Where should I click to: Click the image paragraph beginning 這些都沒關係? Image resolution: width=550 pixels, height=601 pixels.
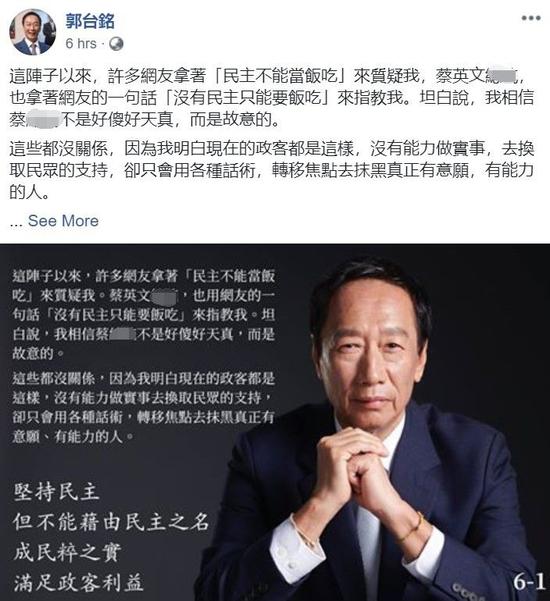[x=143, y=407]
